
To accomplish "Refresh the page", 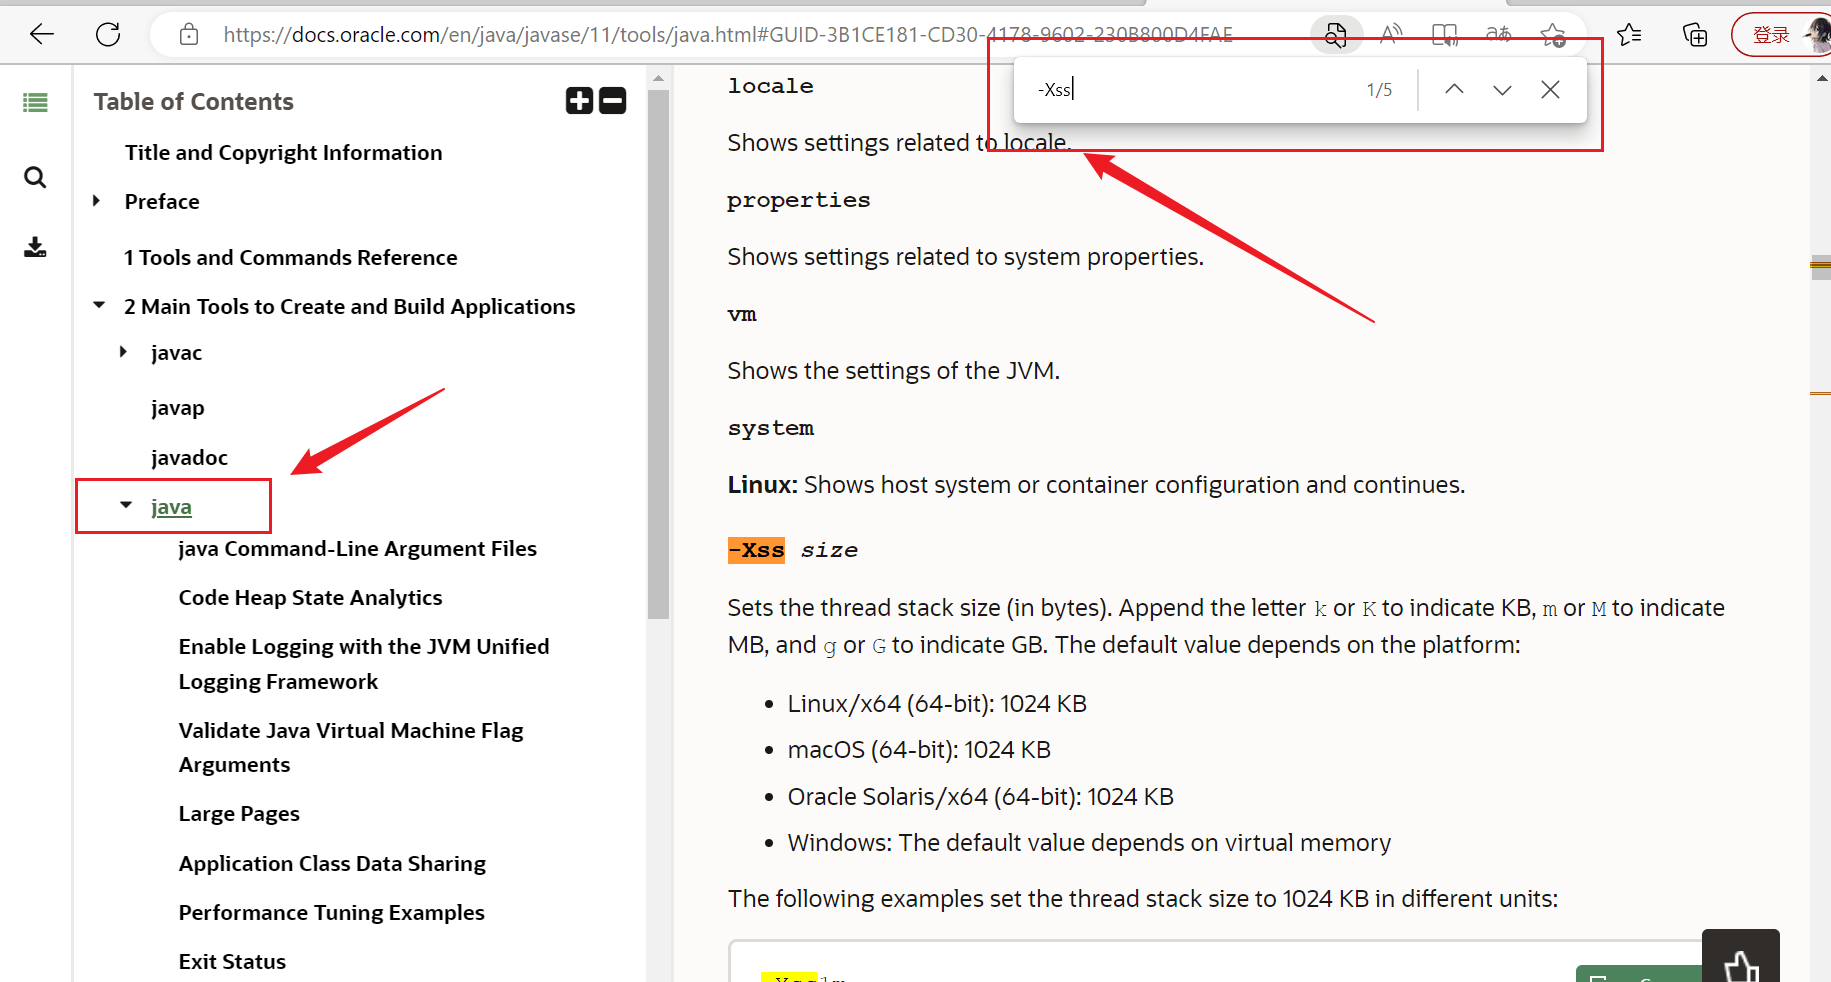I will 108,35.
